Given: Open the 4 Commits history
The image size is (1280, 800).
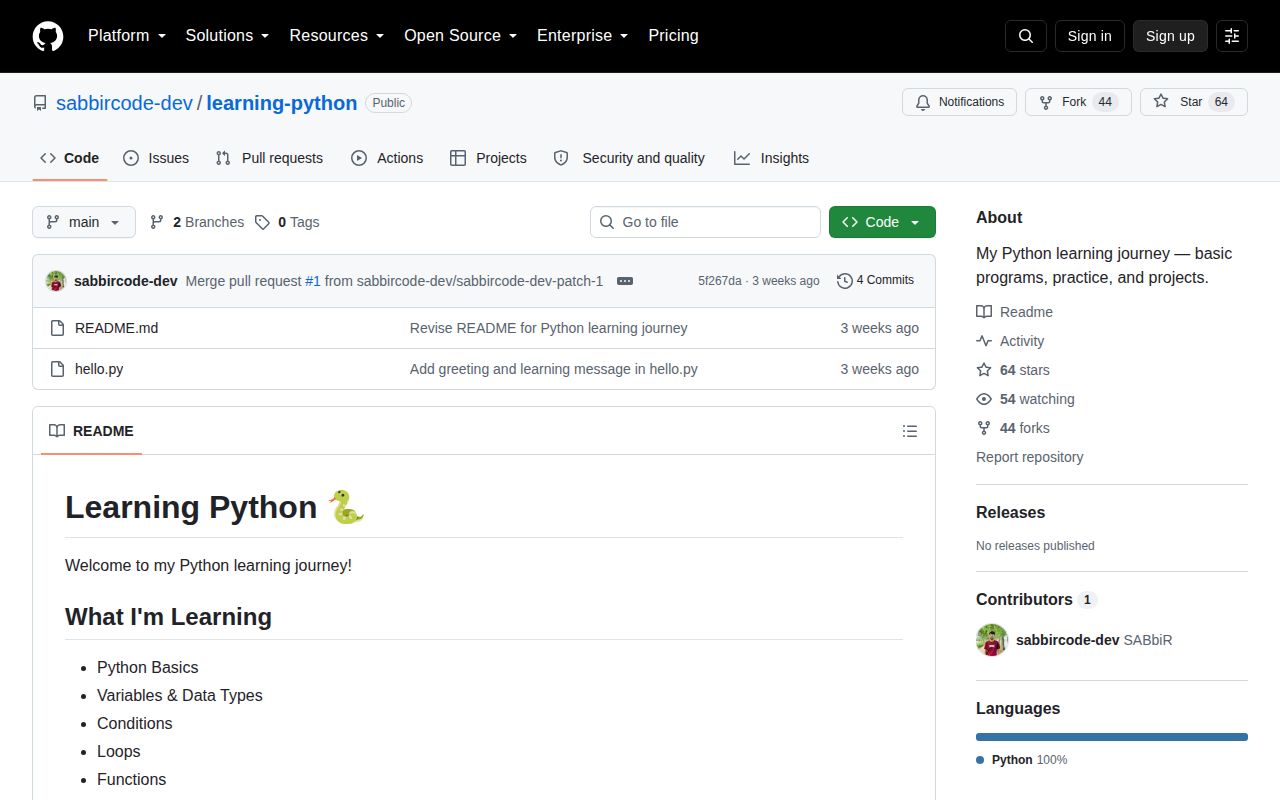Looking at the screenshot, I should (875, 281).
